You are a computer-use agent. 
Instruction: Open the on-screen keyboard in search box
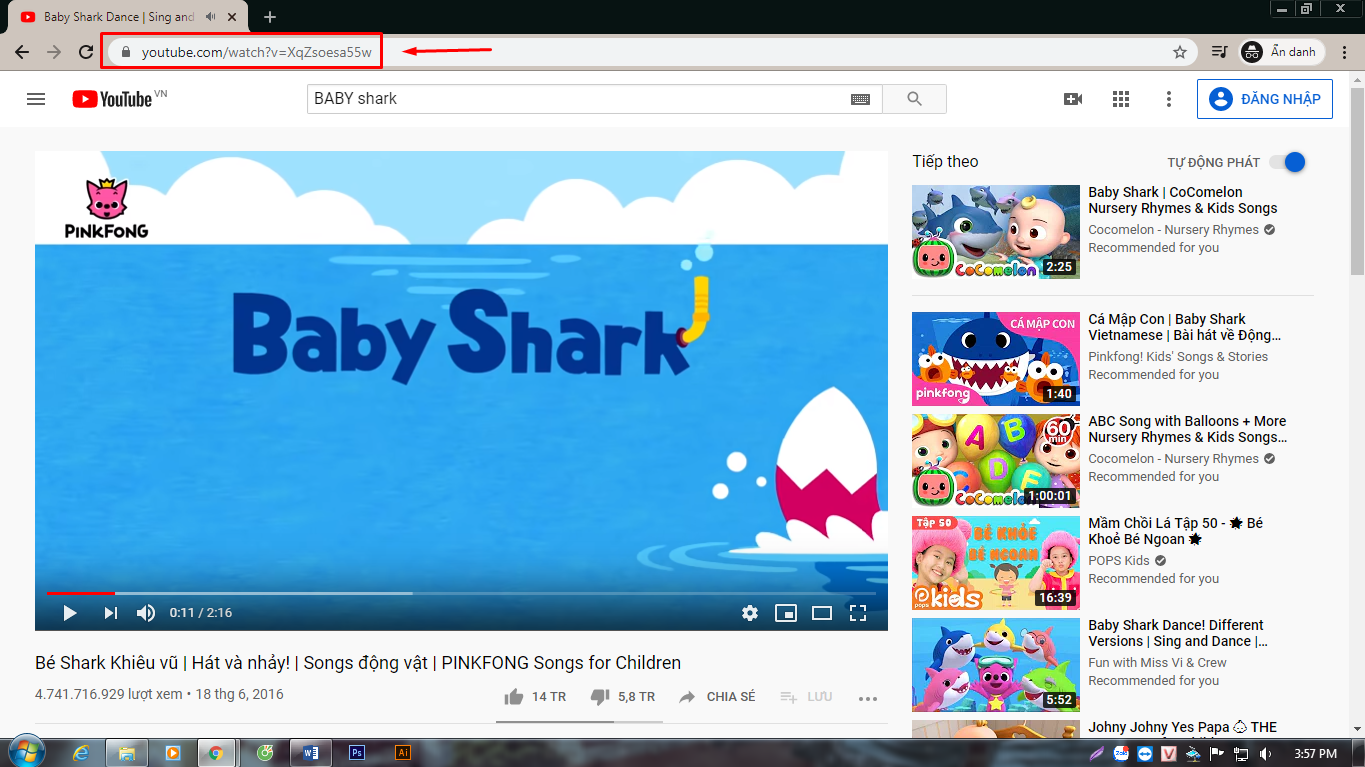pos(861,99)
